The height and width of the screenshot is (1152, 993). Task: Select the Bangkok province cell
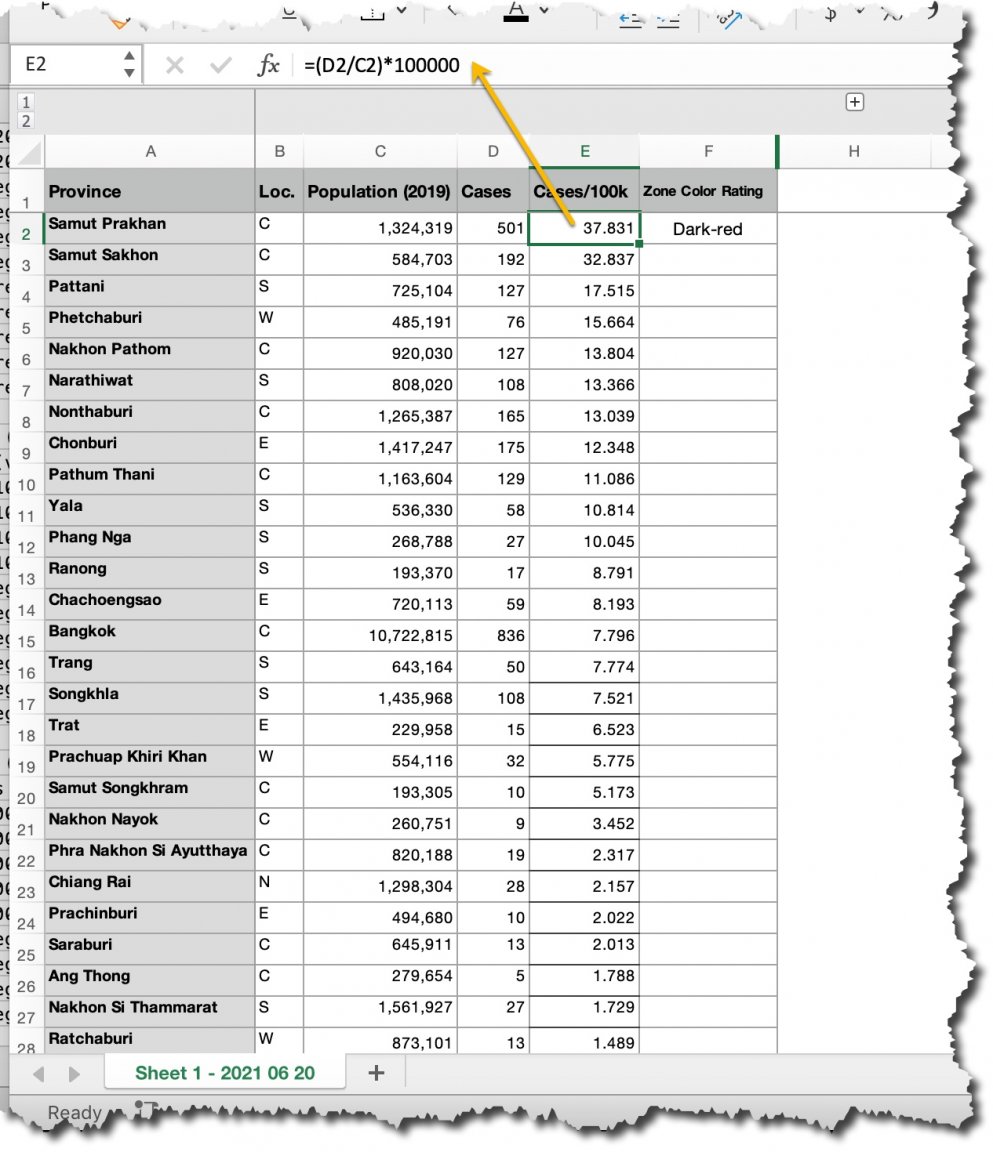[x=150, y=636]
